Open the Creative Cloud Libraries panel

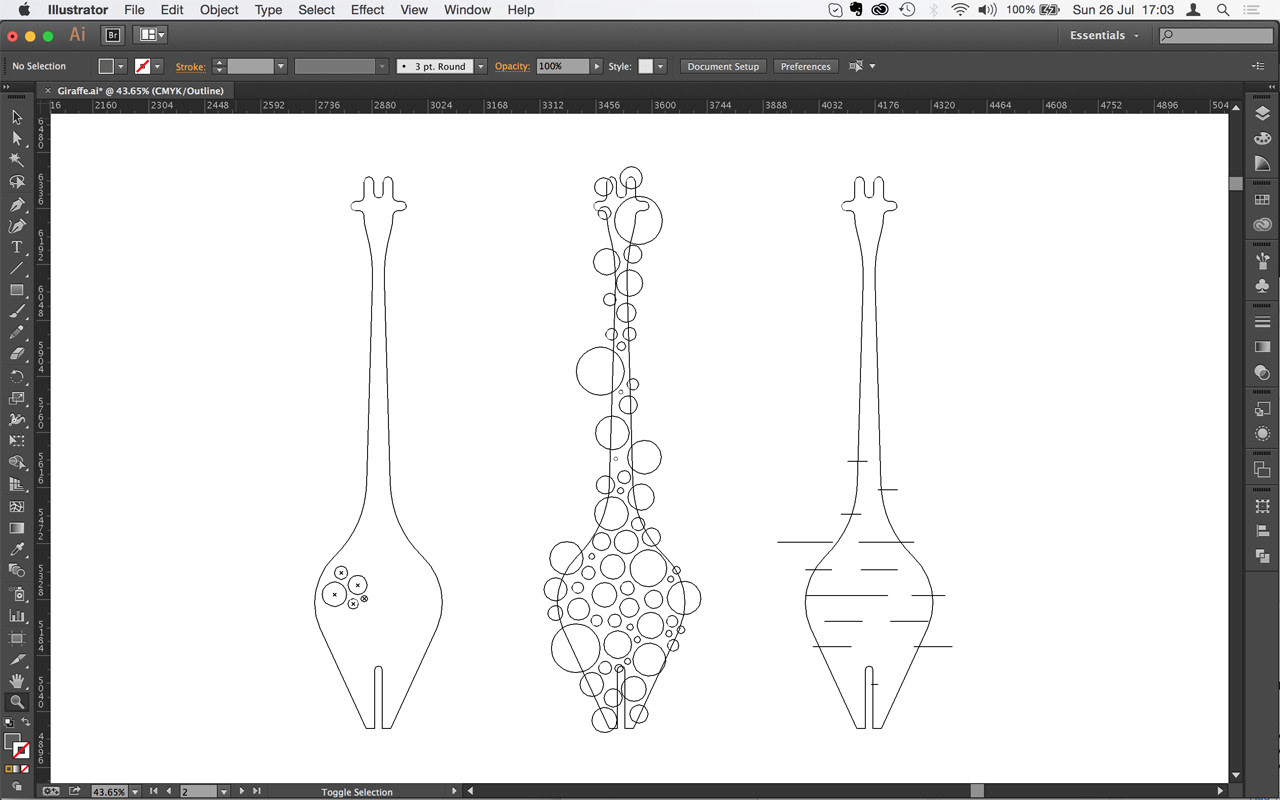click(x=1262, y=225)
